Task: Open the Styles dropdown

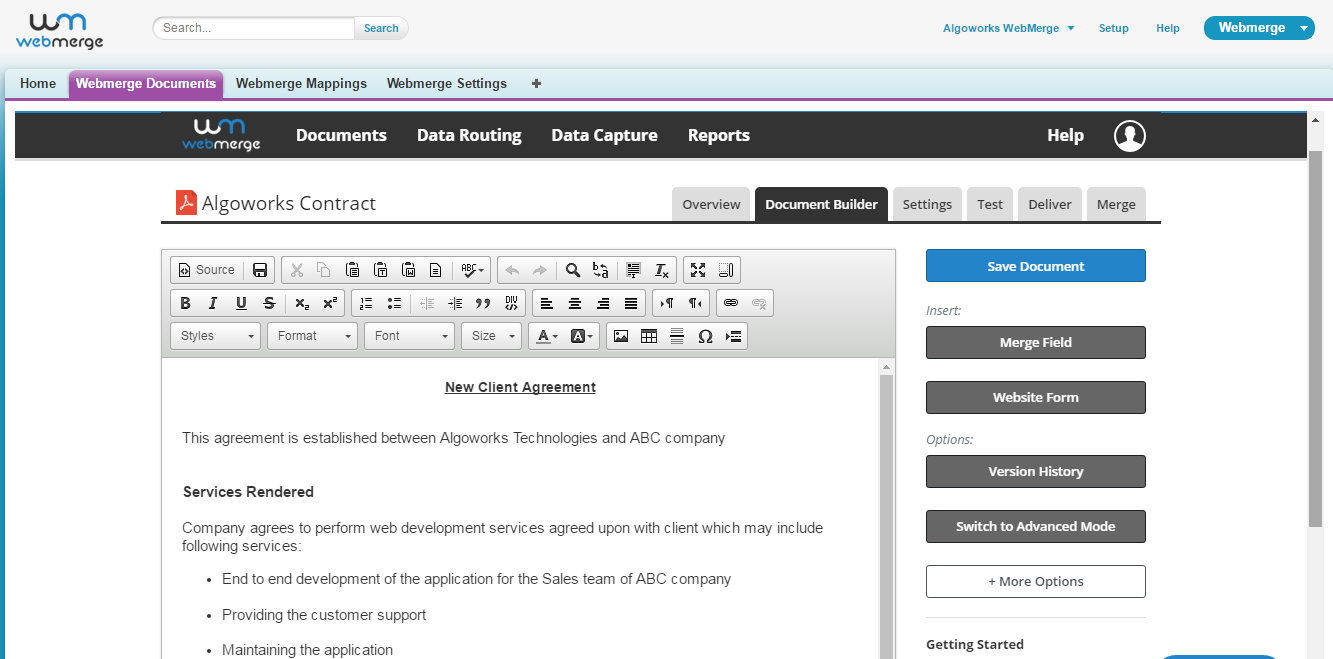Action: click(215, 336)
